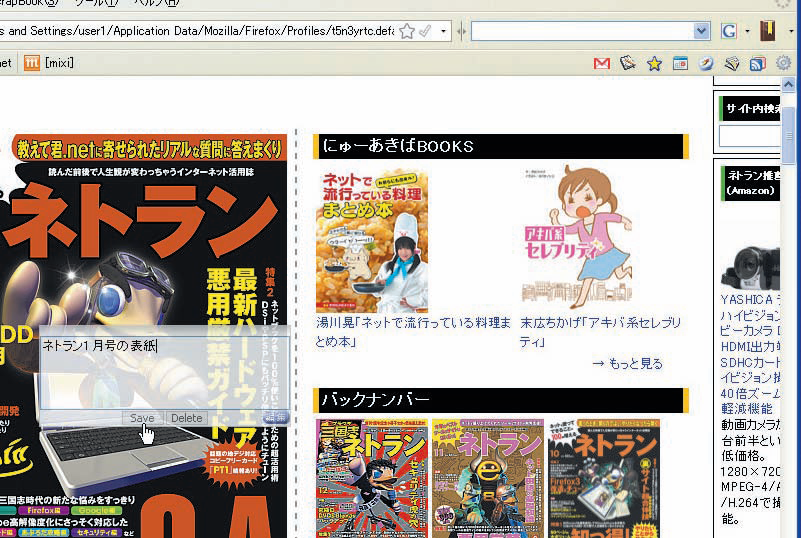Open the ツール(T) menu
Viewport: 801px width, 538px height.
pyautogui.click(x=96, y=3)
